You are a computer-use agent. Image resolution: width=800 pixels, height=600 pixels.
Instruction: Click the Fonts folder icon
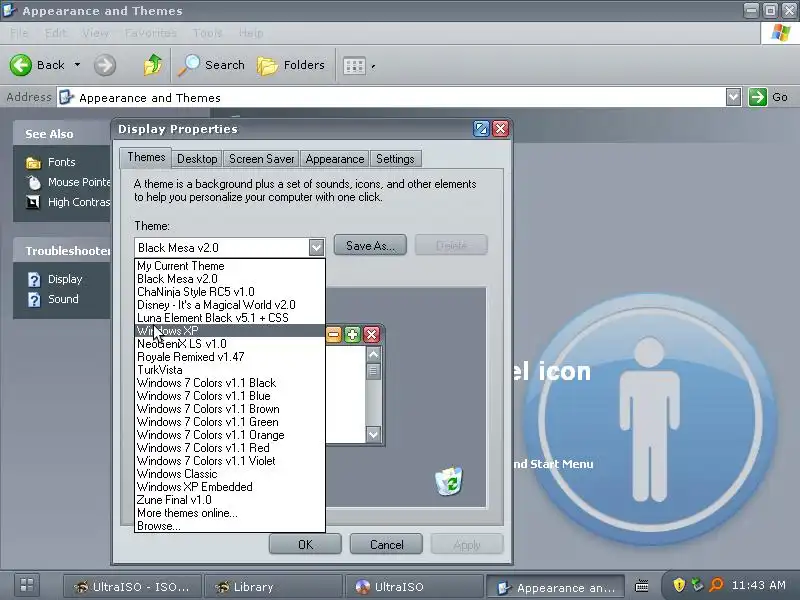(33, 163)
